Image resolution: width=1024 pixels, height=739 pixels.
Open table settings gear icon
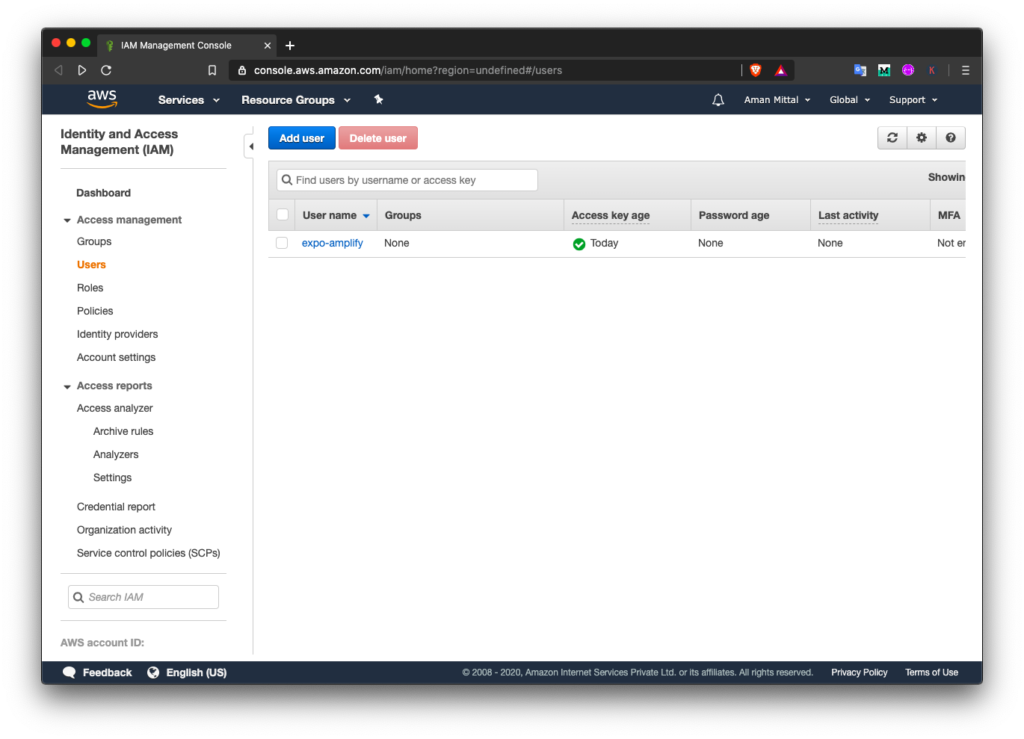pyautogui.click(x=921, y=138)
